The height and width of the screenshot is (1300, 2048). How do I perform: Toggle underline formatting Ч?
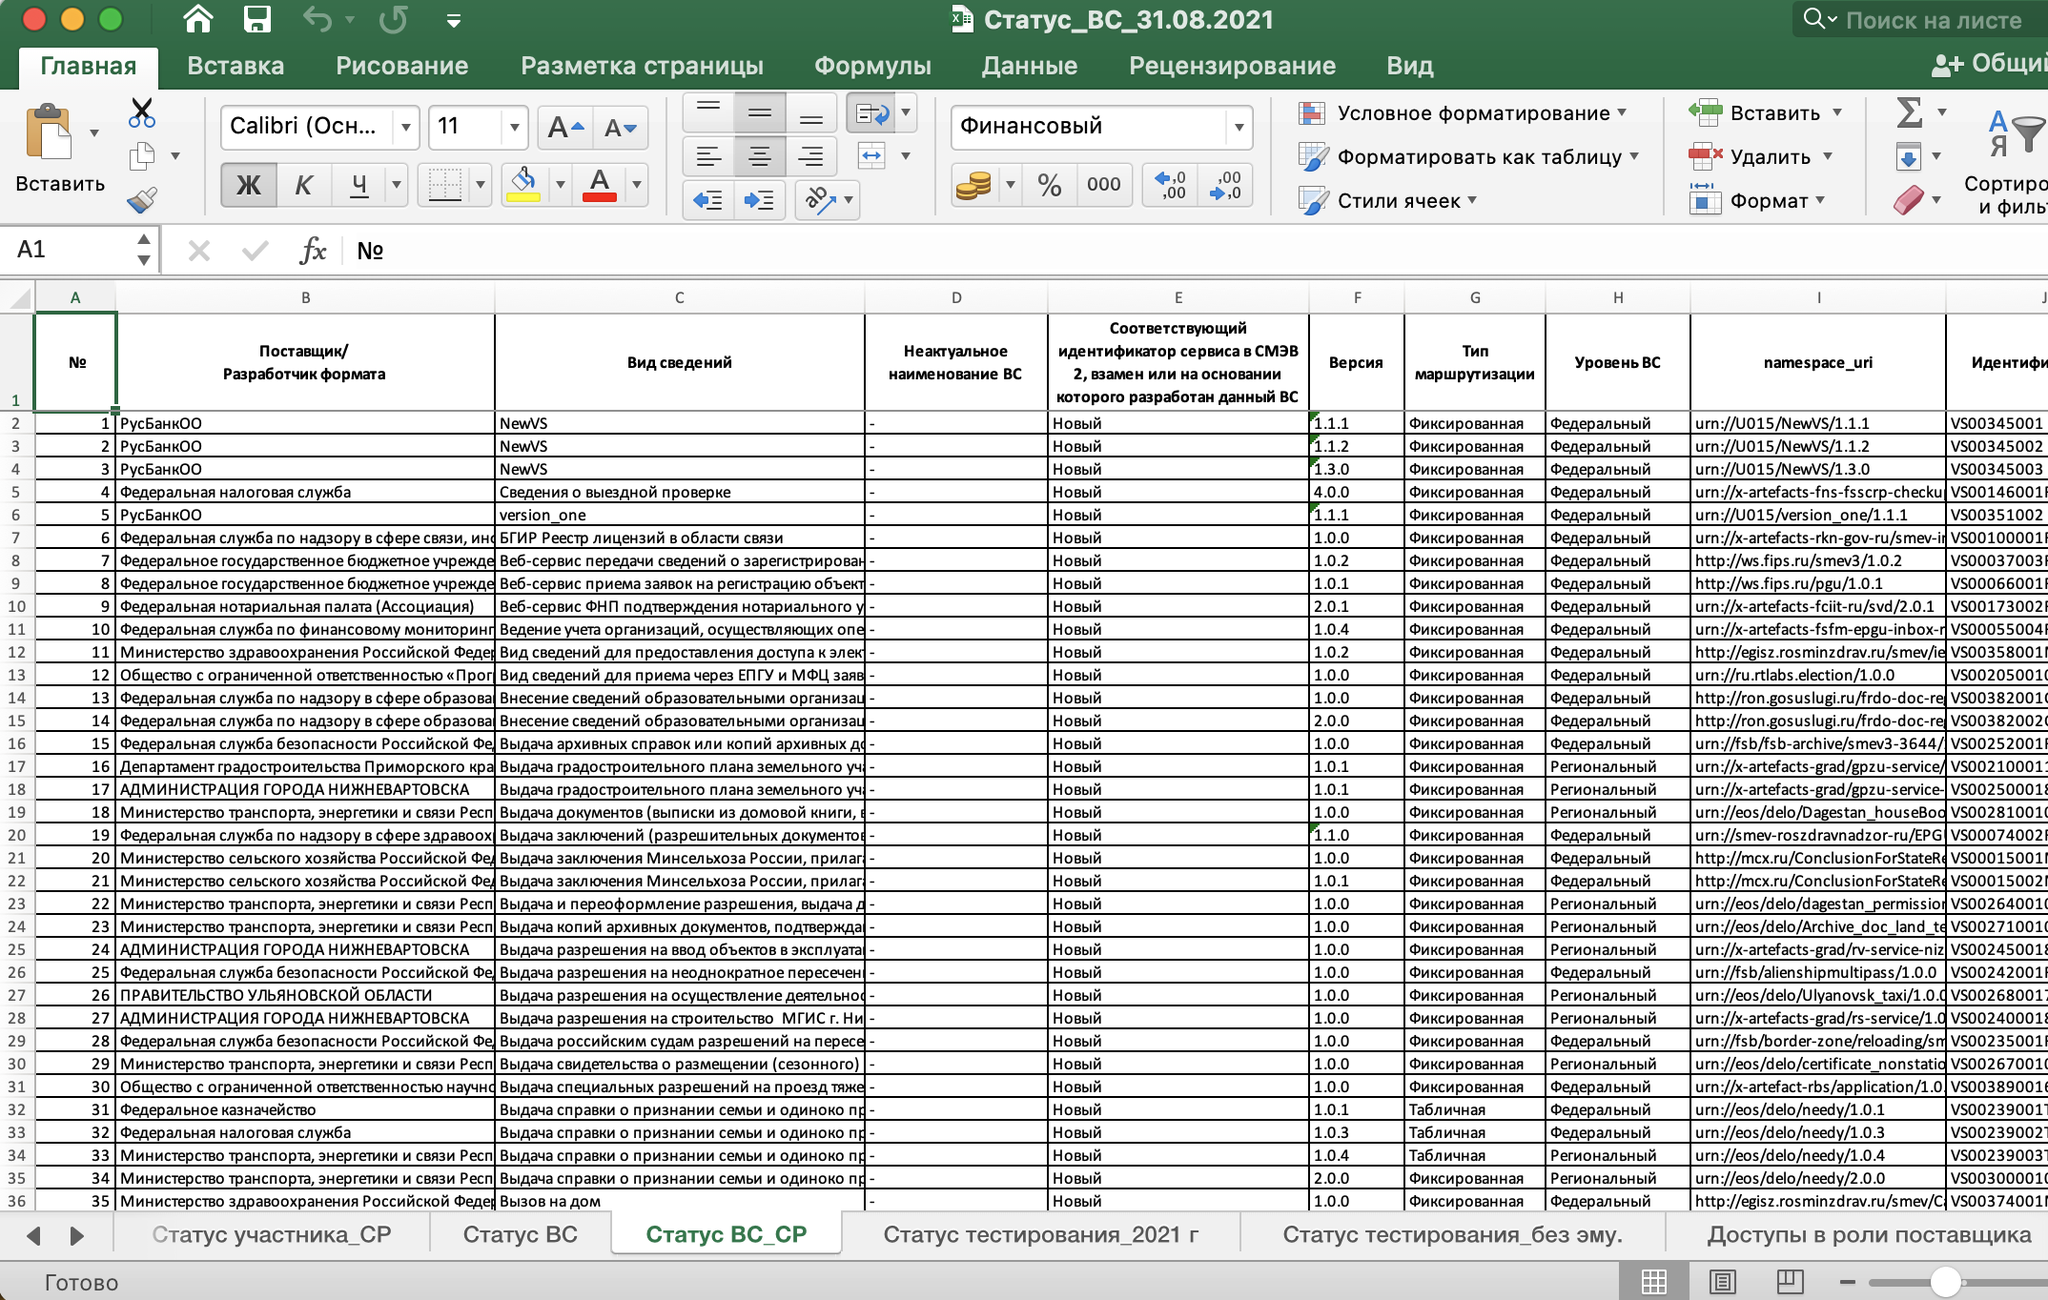359,185
